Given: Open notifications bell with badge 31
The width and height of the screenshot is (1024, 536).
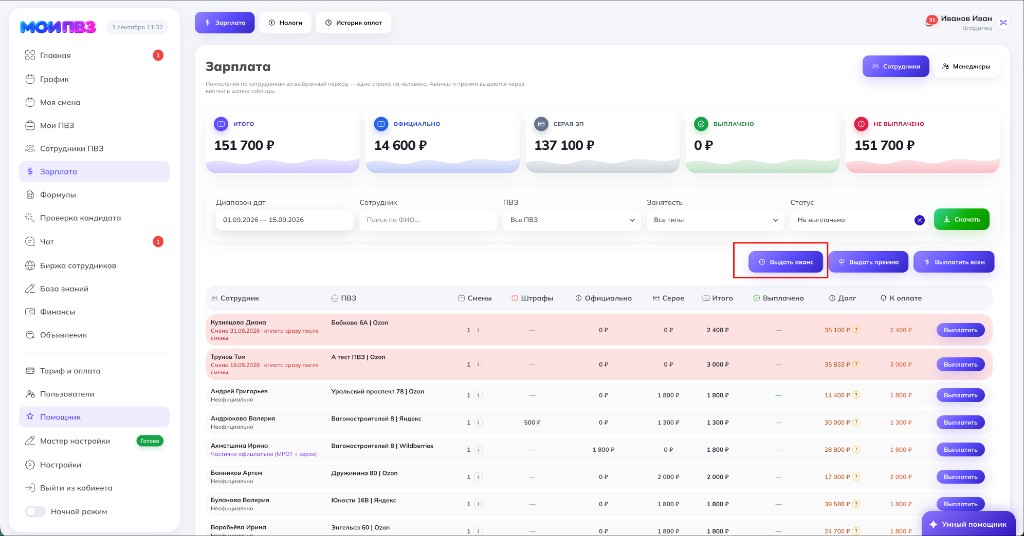Looking at the screenshot, I should pyautogui.click(x=931, y=21).
